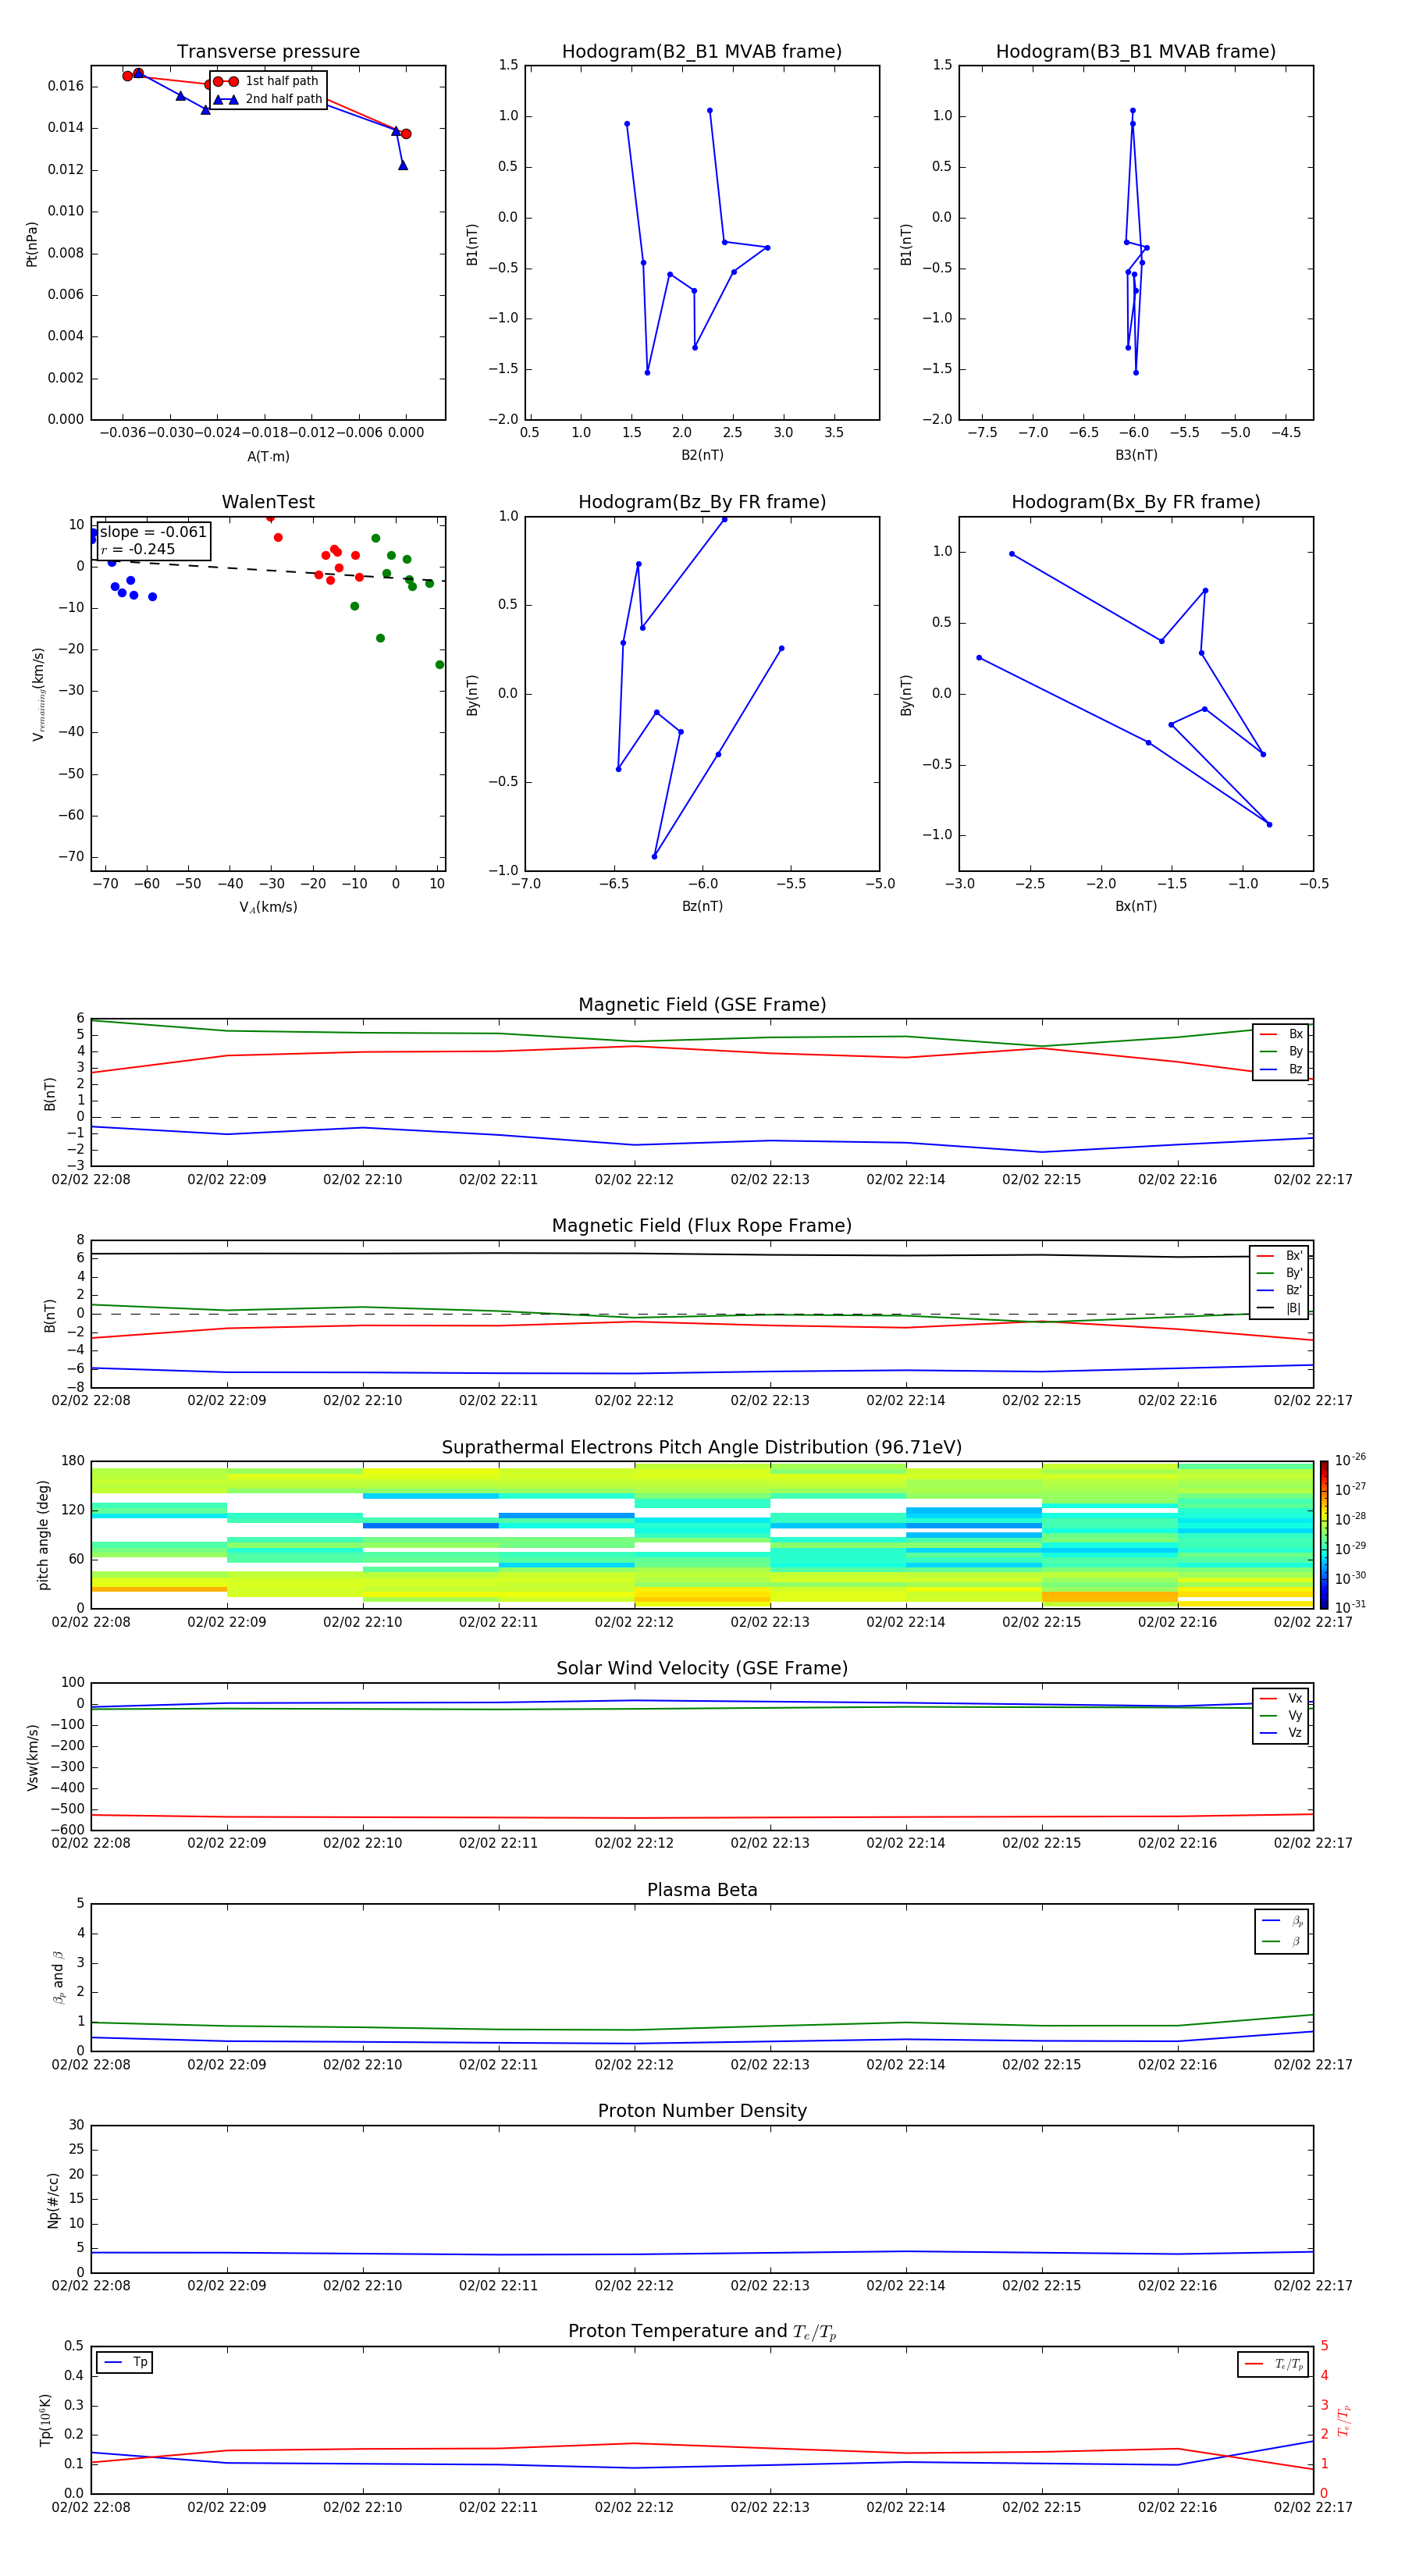
Task: Click the 'slope = -0.061' annotation
Action: coord(153,532)
